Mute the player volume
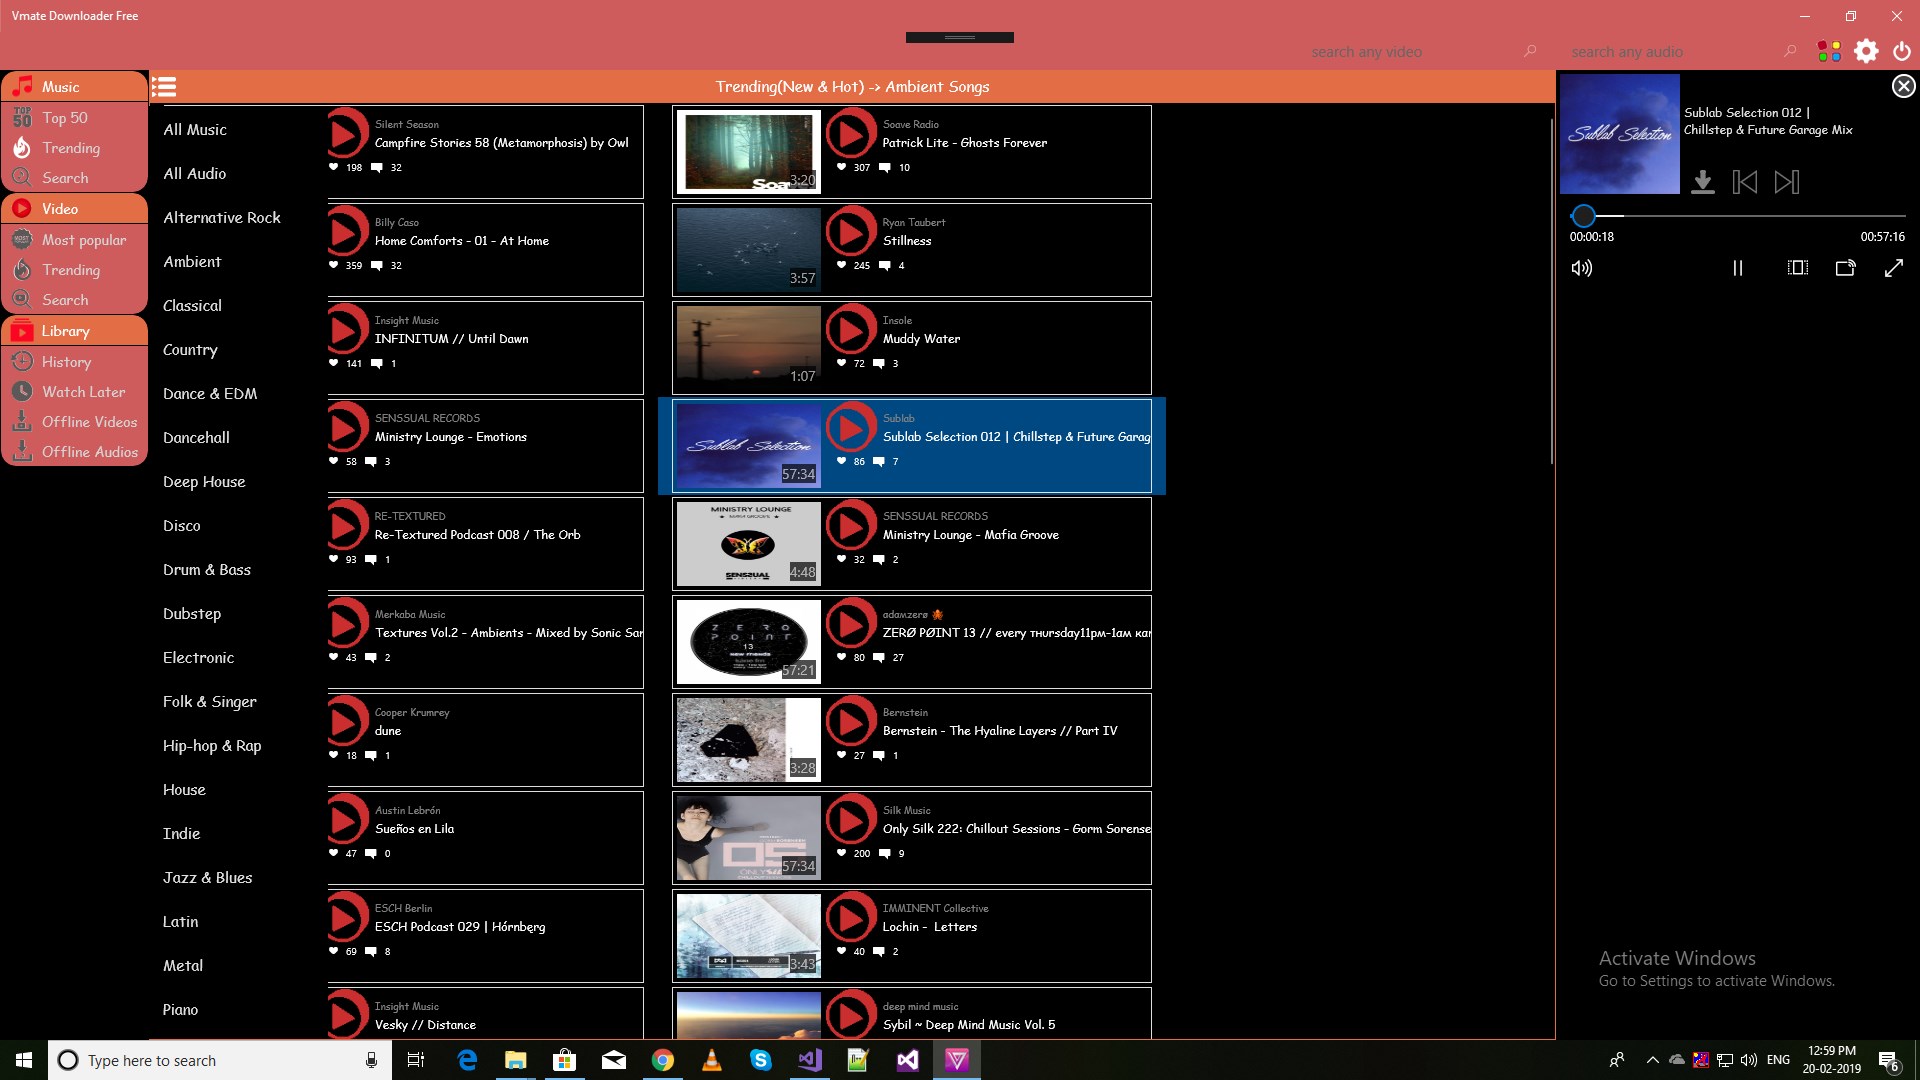The height and width of the screenshot is (1080, 1920). [x=1581, y=268]
